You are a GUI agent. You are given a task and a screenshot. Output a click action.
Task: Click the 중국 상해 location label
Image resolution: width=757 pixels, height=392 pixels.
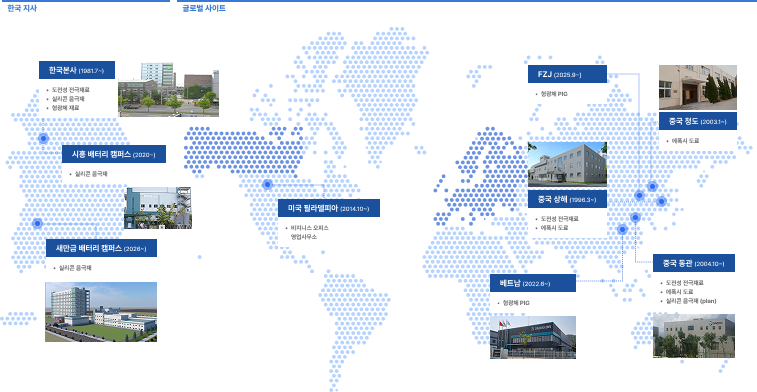pyautogui.click(x=567, y=199)
